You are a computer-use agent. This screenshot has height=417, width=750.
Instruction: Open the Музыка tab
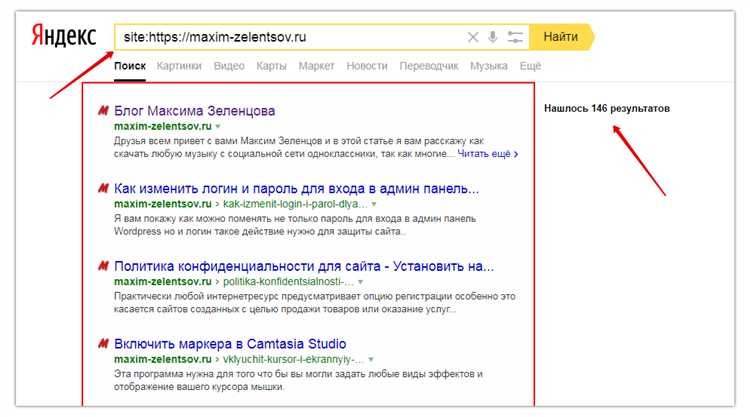[488, 66]
